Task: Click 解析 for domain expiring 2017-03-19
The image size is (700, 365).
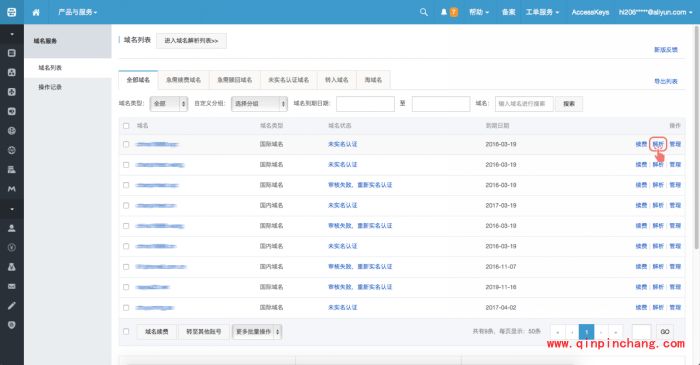Action: 658,205
